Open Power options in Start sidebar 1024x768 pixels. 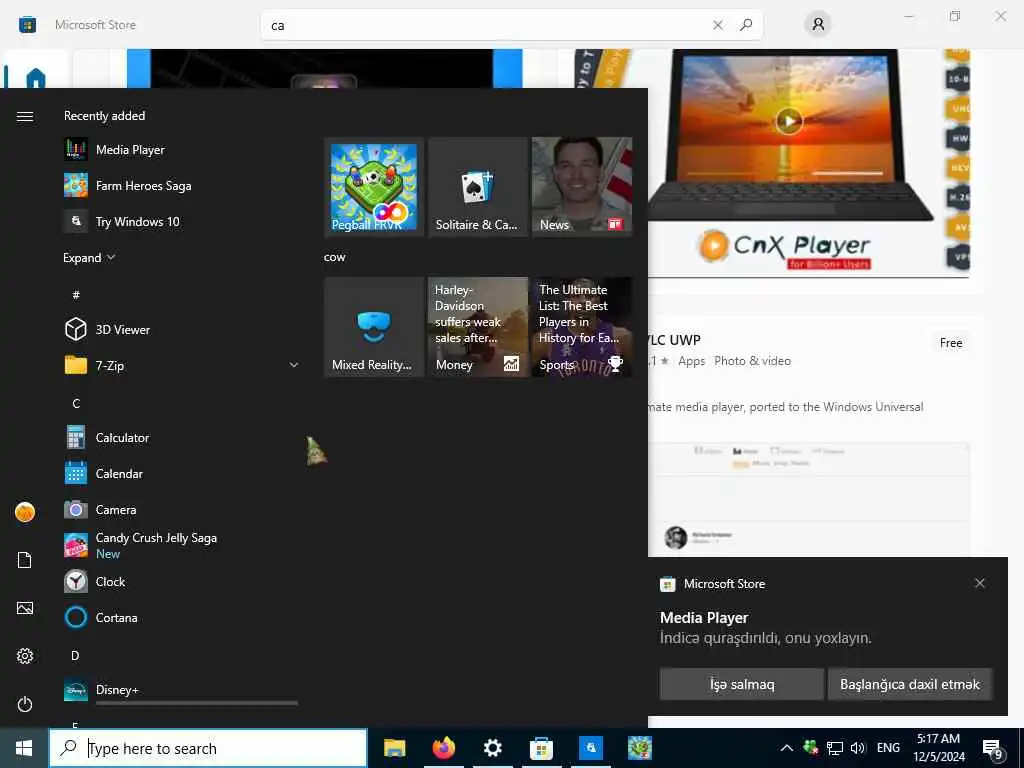tap(25, 704)
